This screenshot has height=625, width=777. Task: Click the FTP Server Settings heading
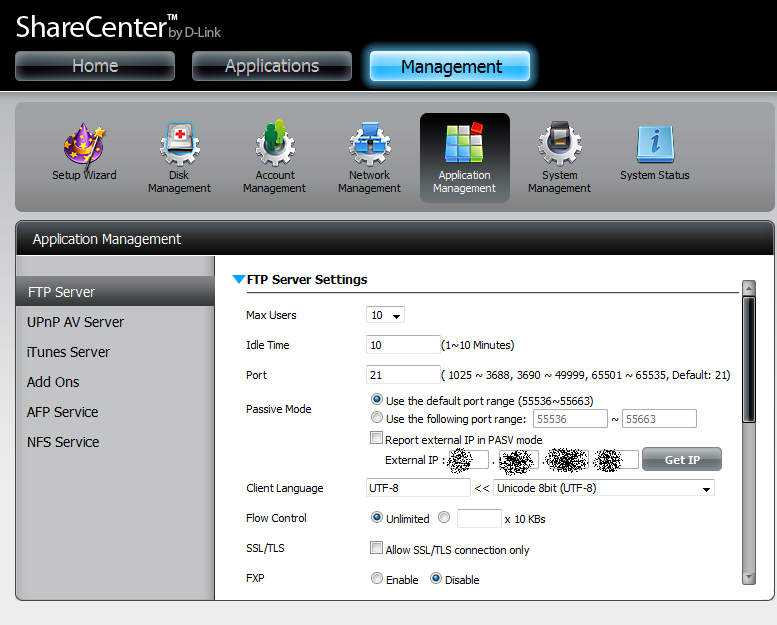[307, 280]
